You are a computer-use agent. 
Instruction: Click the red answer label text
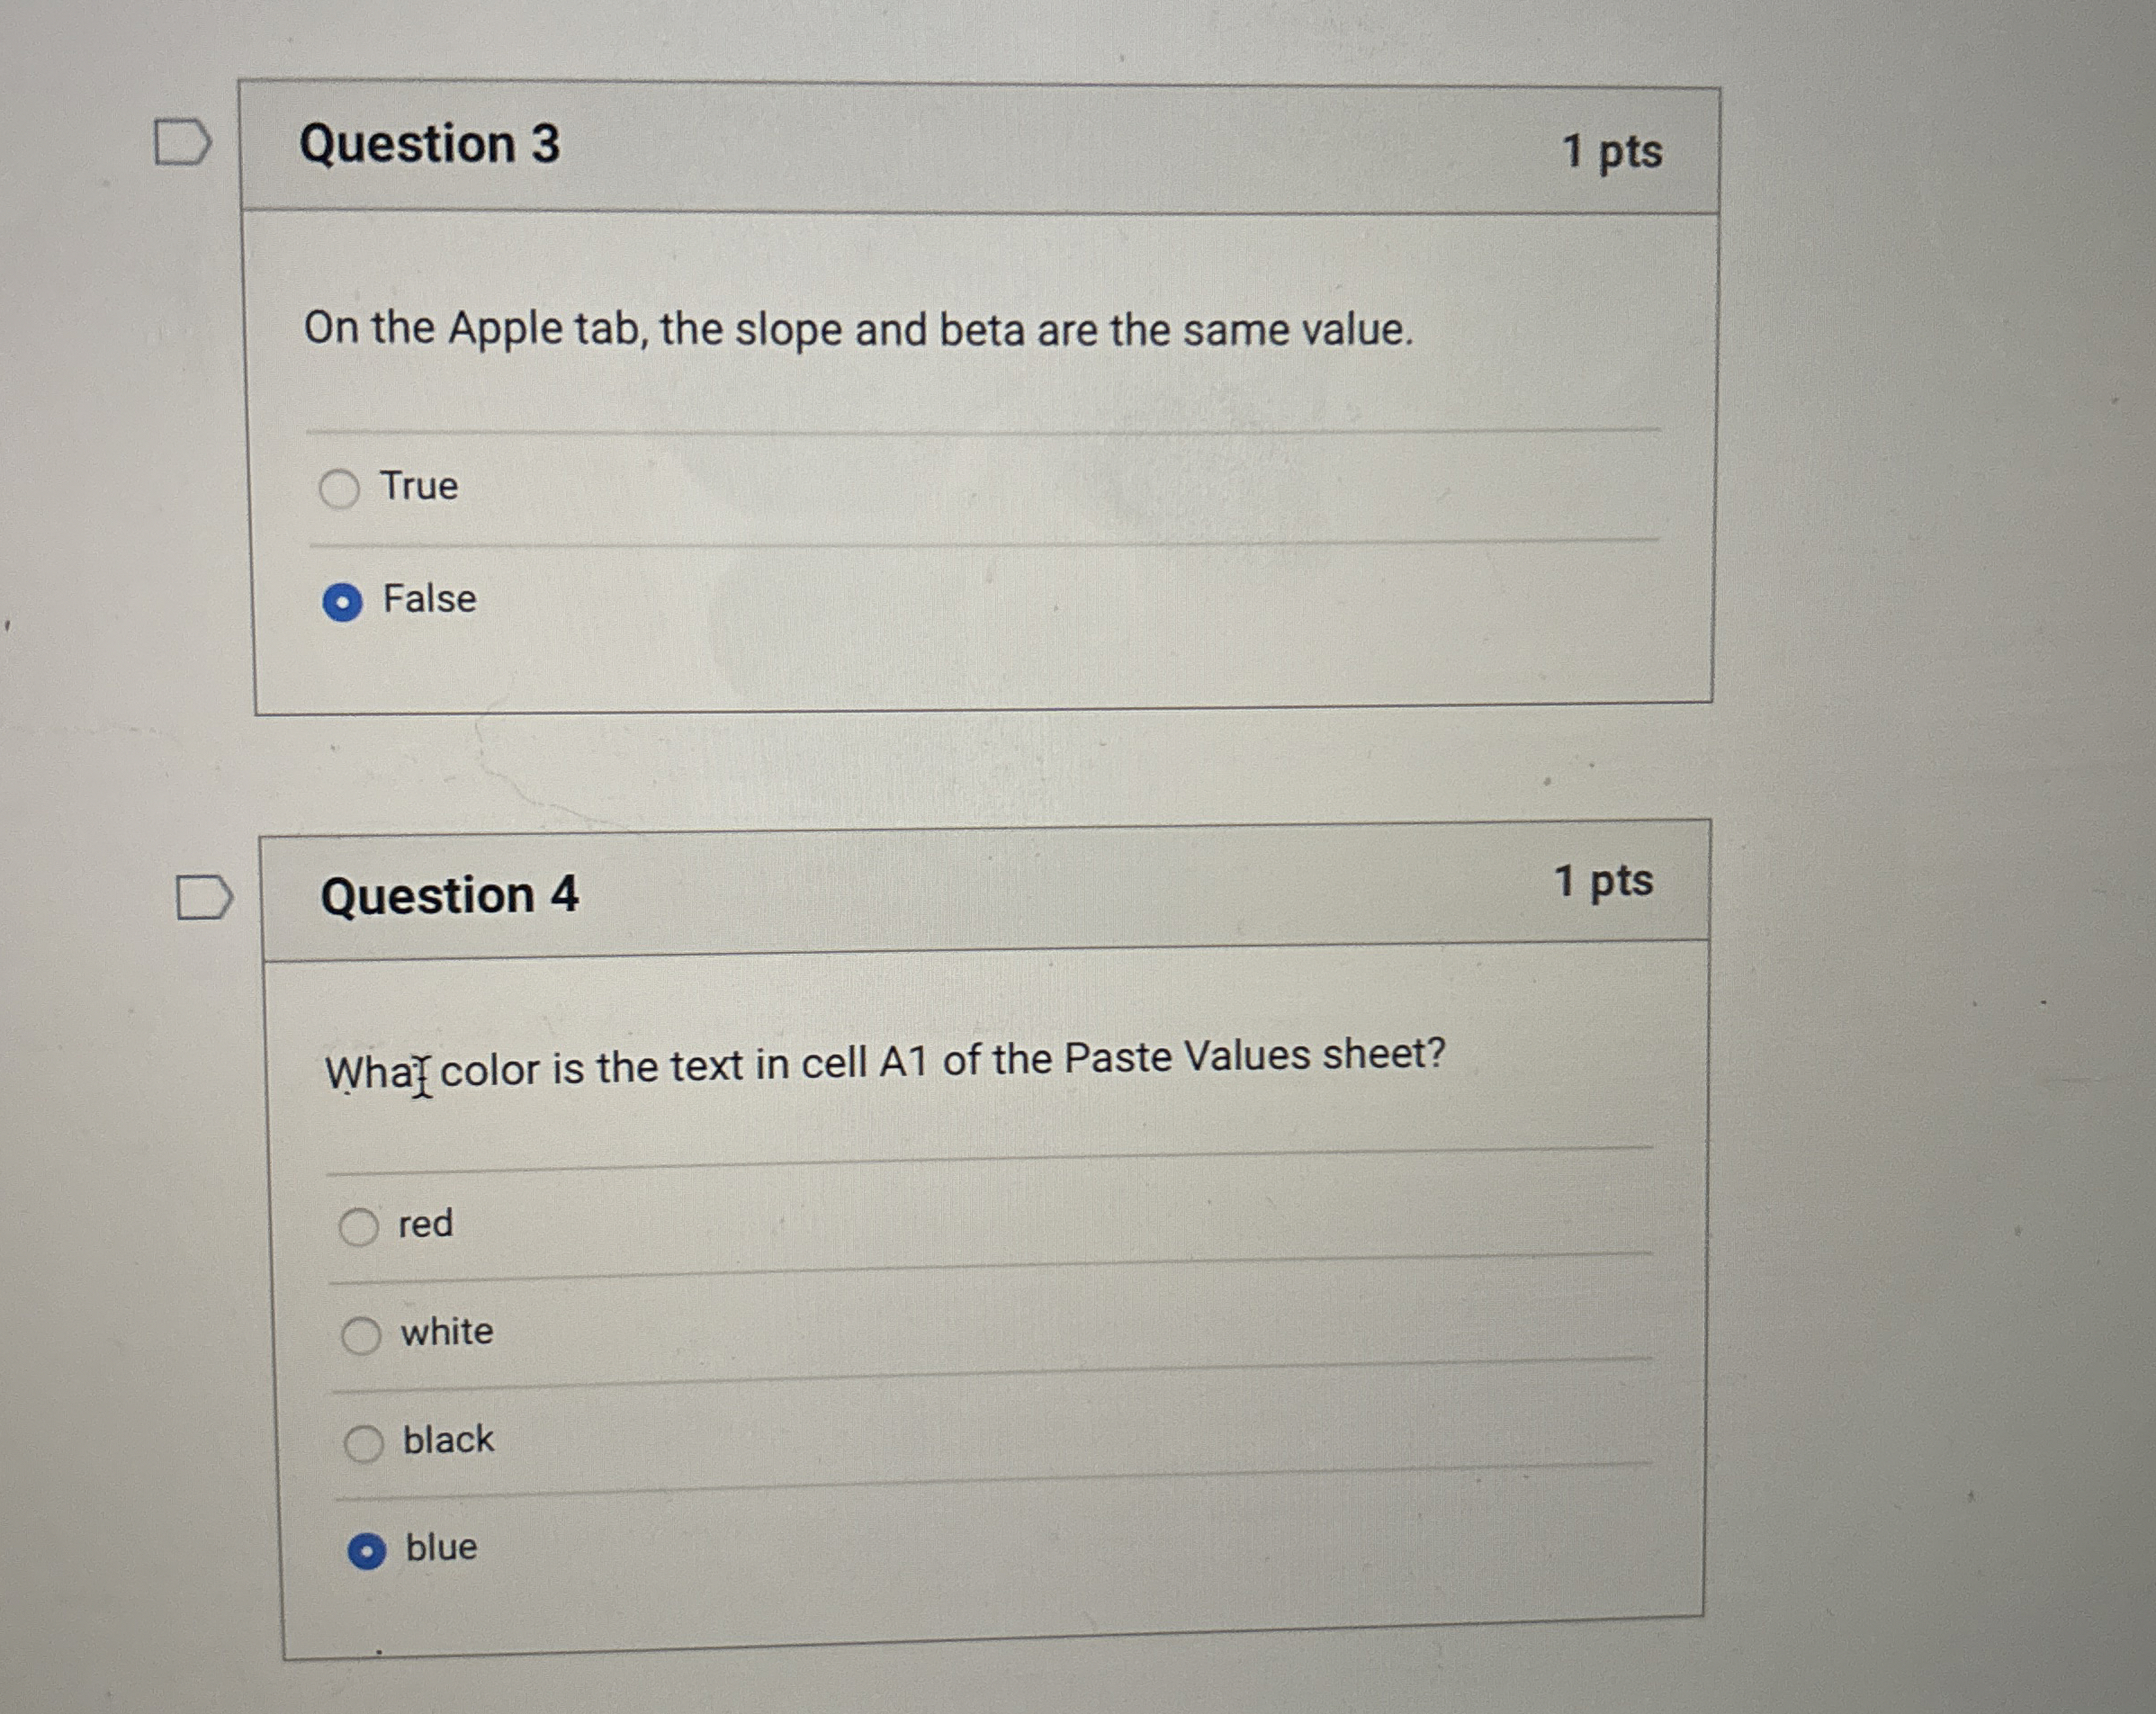tap(427, 1223)
